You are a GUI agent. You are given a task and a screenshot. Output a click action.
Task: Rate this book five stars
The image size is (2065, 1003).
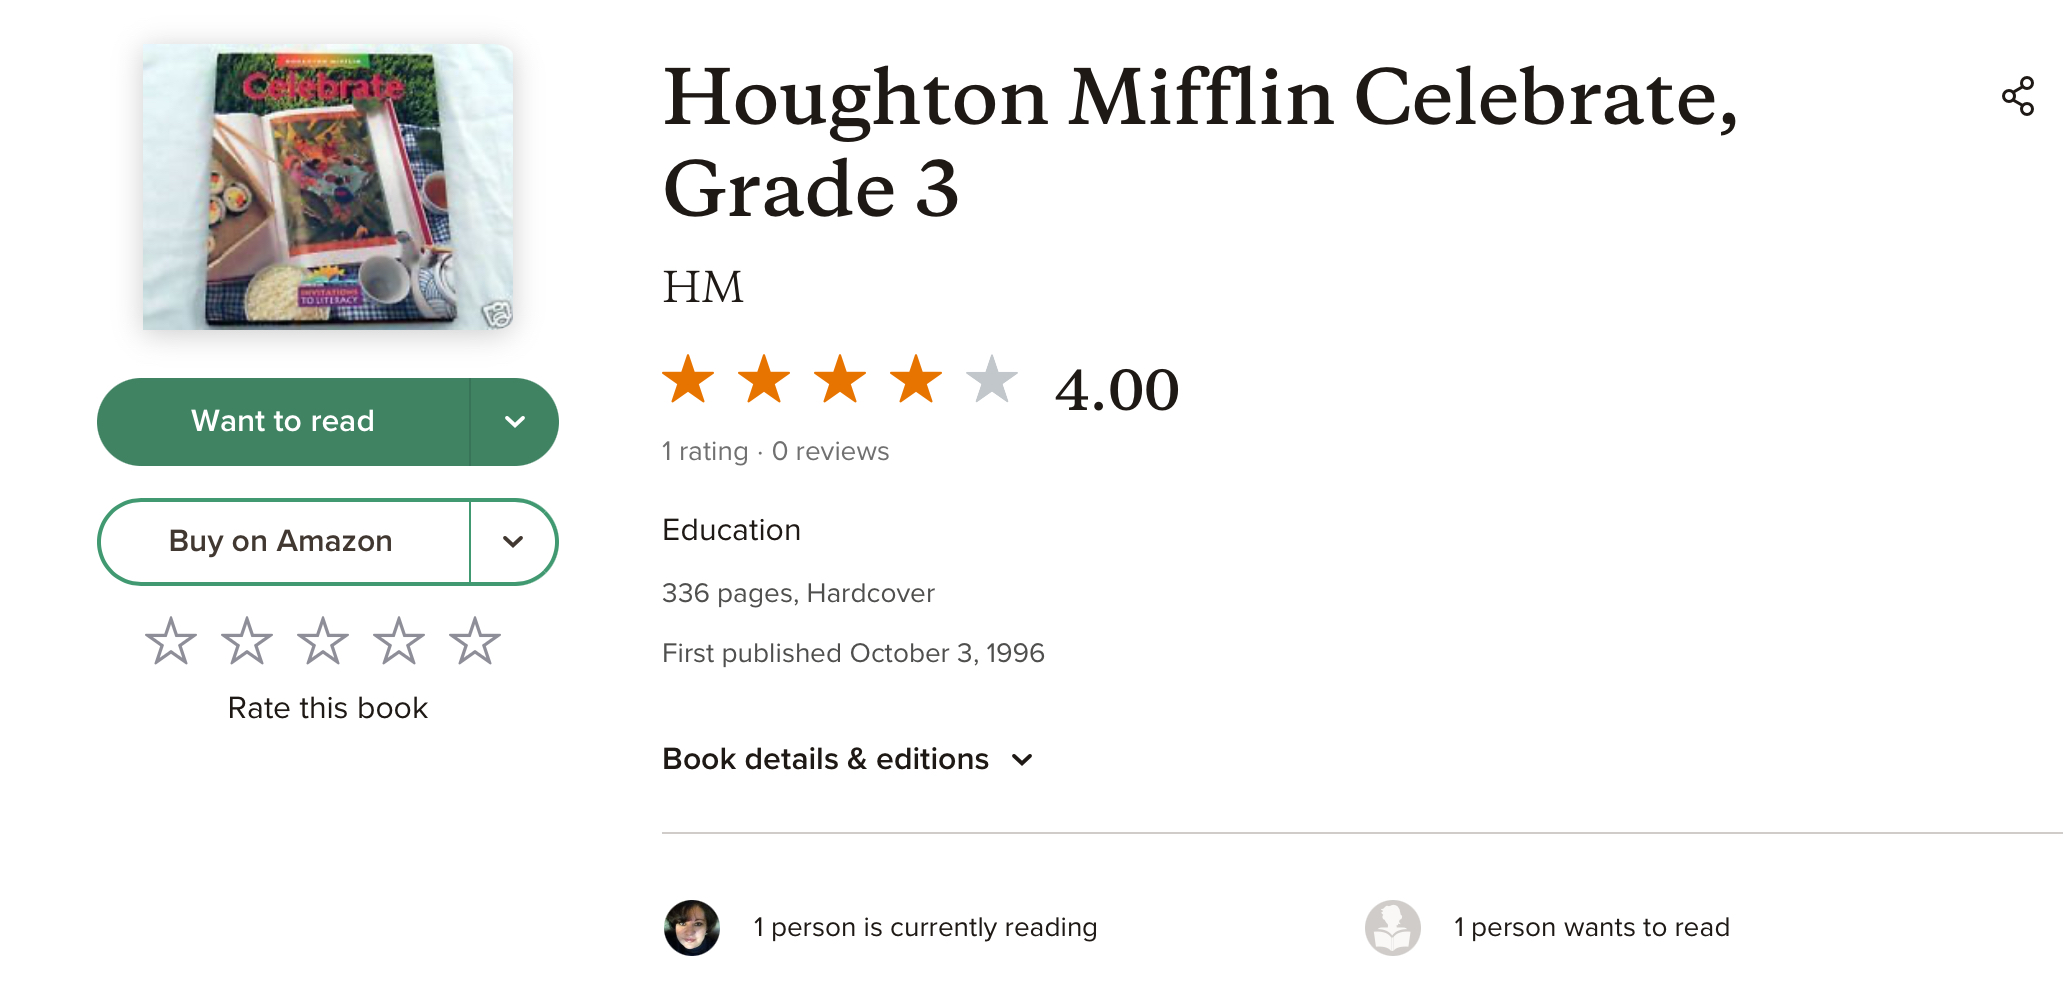coord(475,641)
